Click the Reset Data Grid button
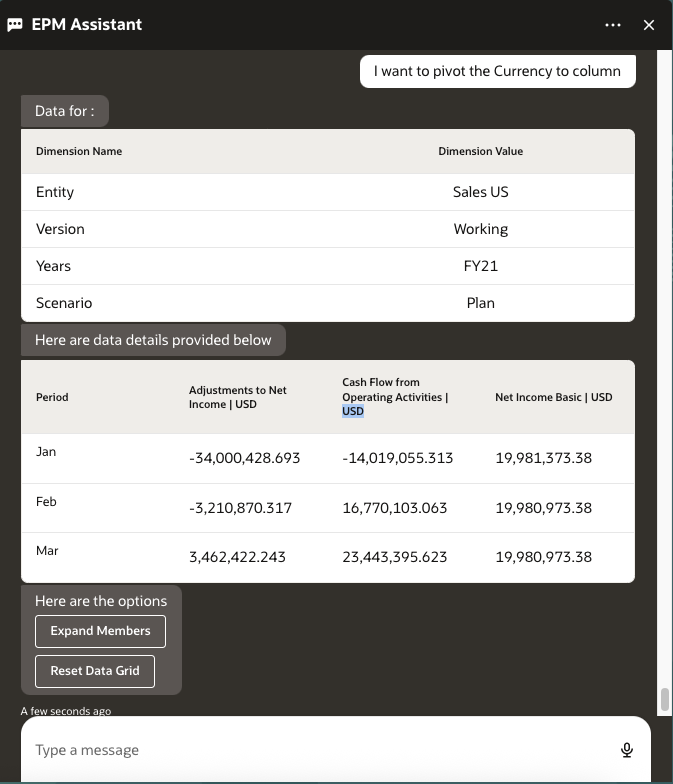The image size is (673, 784). 95,670
